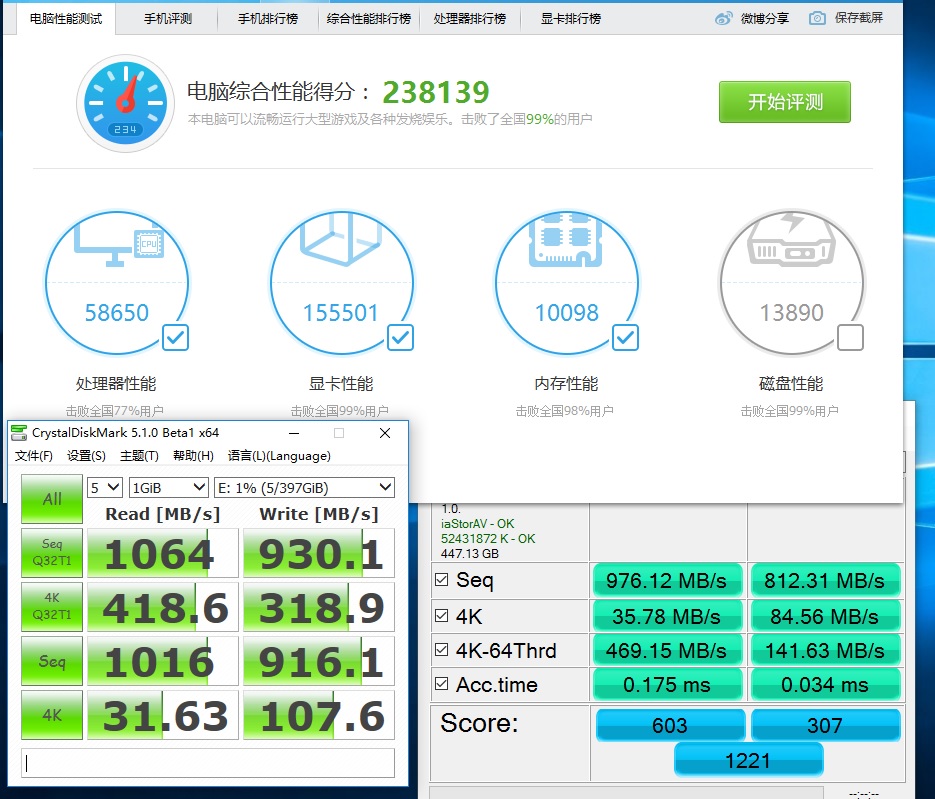The width and height of the screenshot is (935, 799).
Task: Click the AS SSD 4K write 84.56 MB/s
Action: coord(825,616)
